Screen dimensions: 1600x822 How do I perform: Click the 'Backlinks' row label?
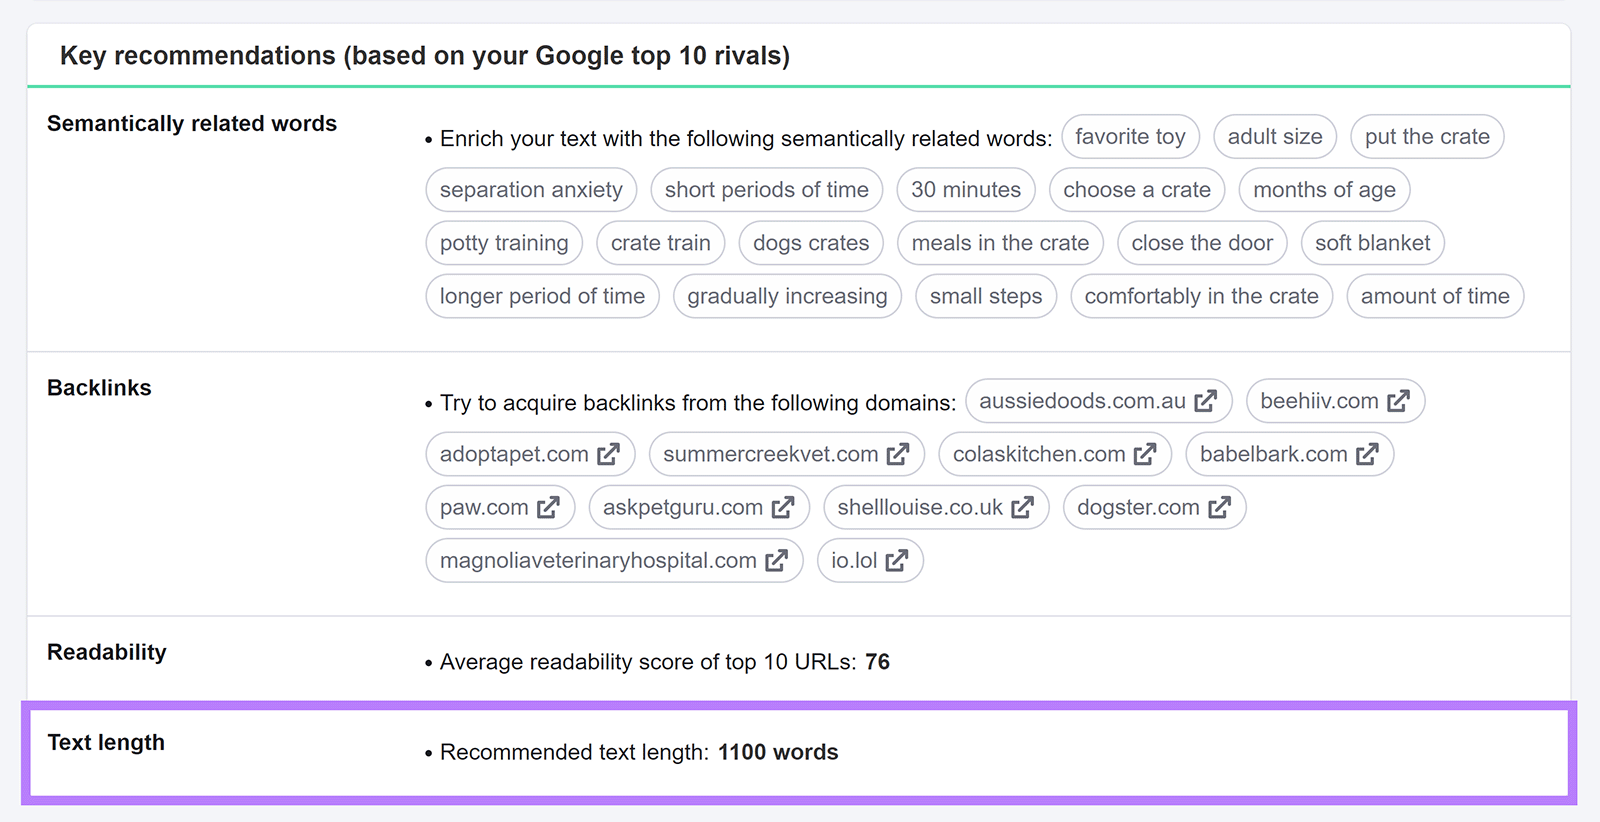pyautogui.click(x=99, y=388)
